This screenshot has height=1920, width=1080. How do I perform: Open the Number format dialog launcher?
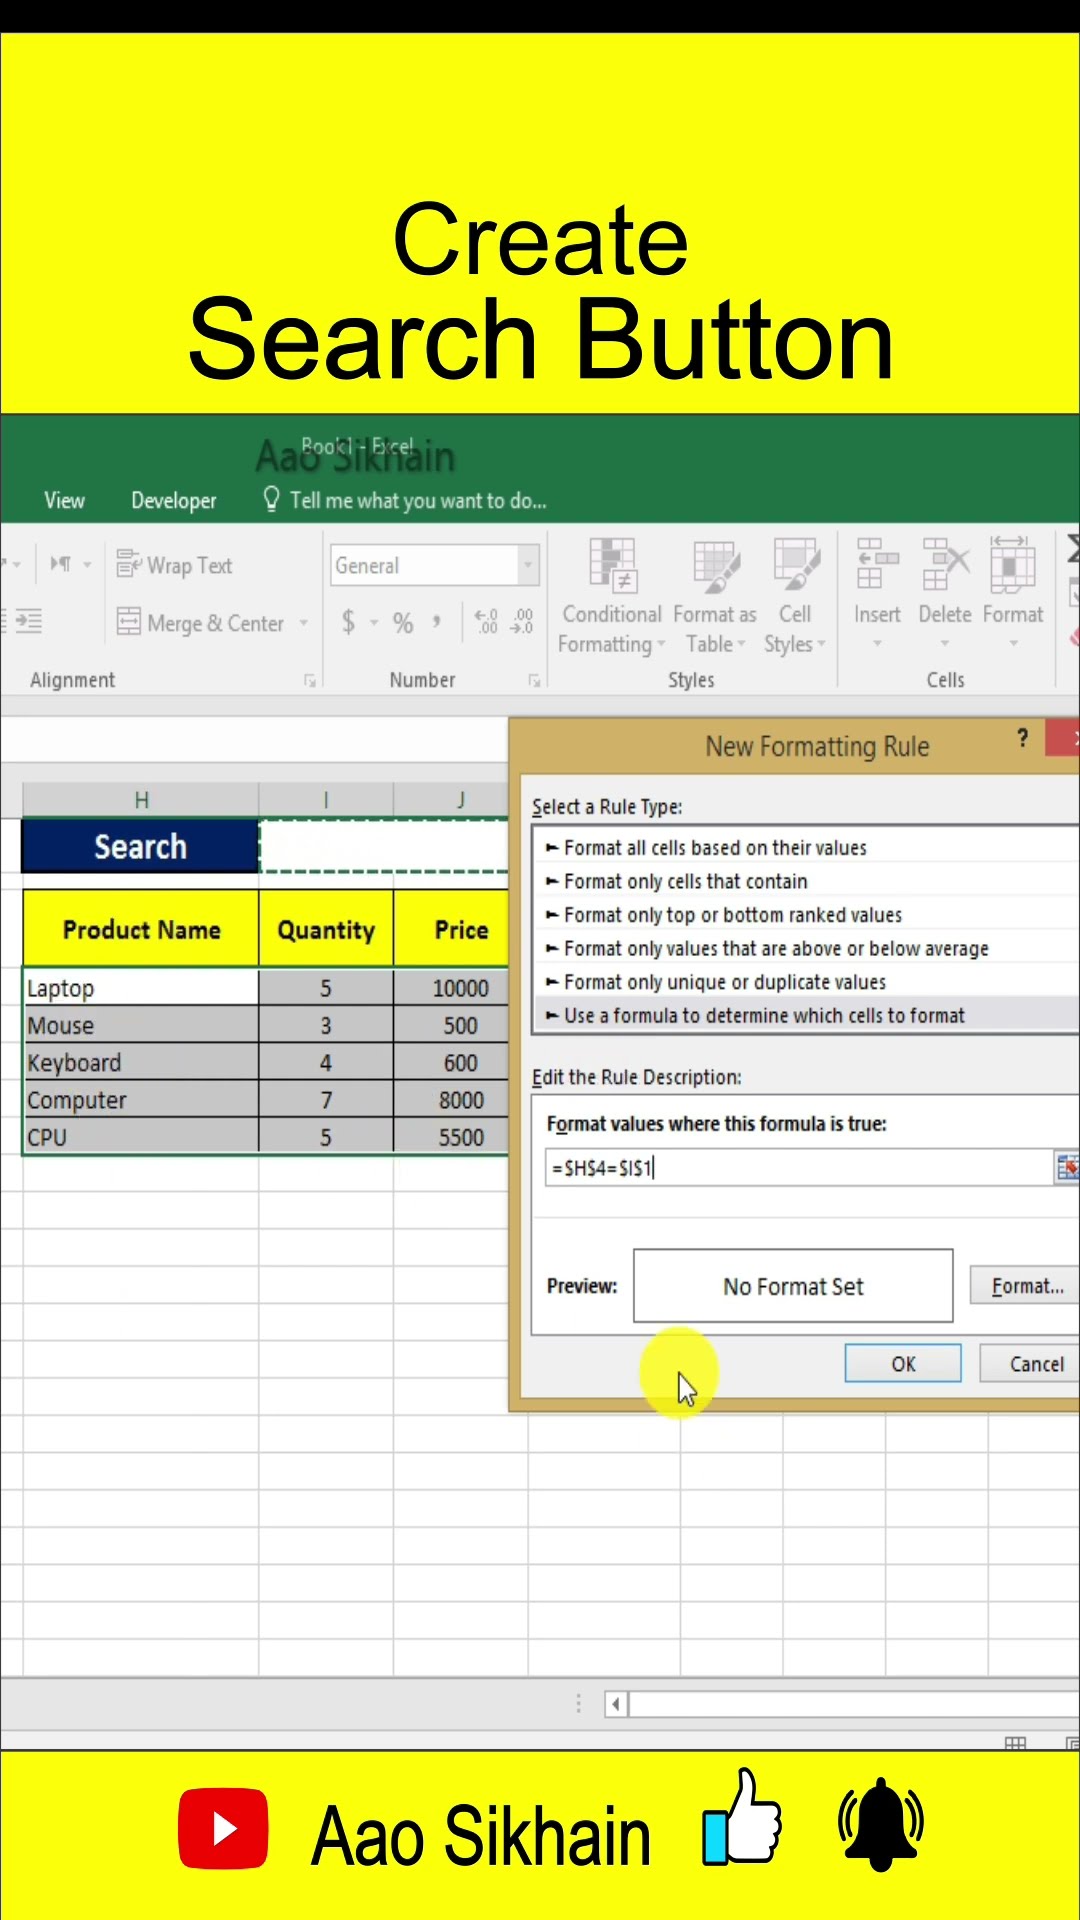534,680
